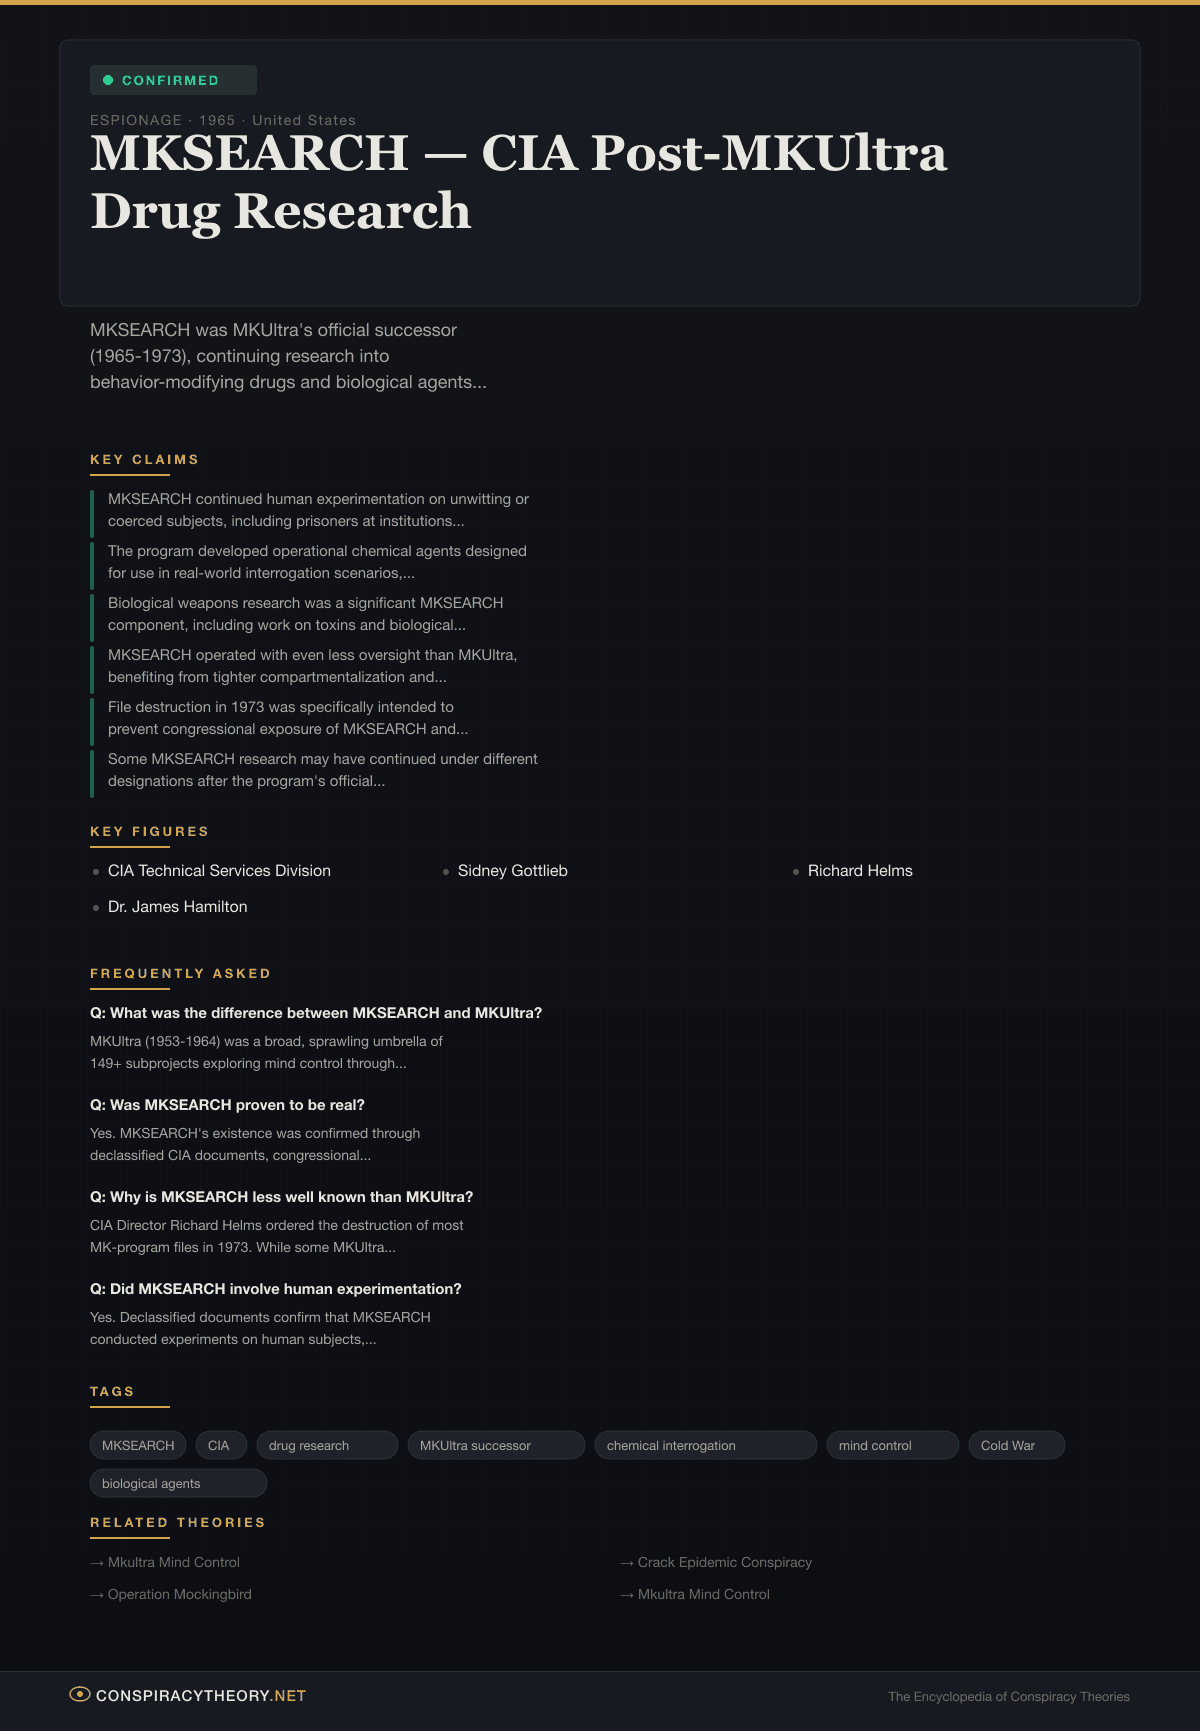The height and width of the screenshot is (1731, 1200).
Task: Click the green Confirmed status badge
Action: click(173, 80)
